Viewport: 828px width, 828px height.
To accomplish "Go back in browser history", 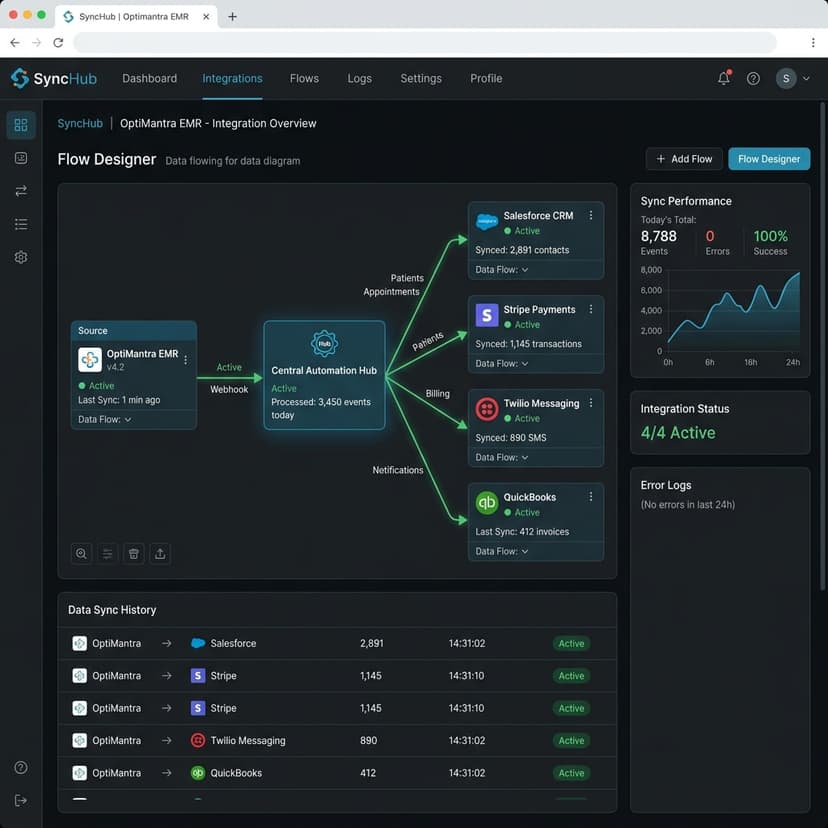I will point(15,42).
